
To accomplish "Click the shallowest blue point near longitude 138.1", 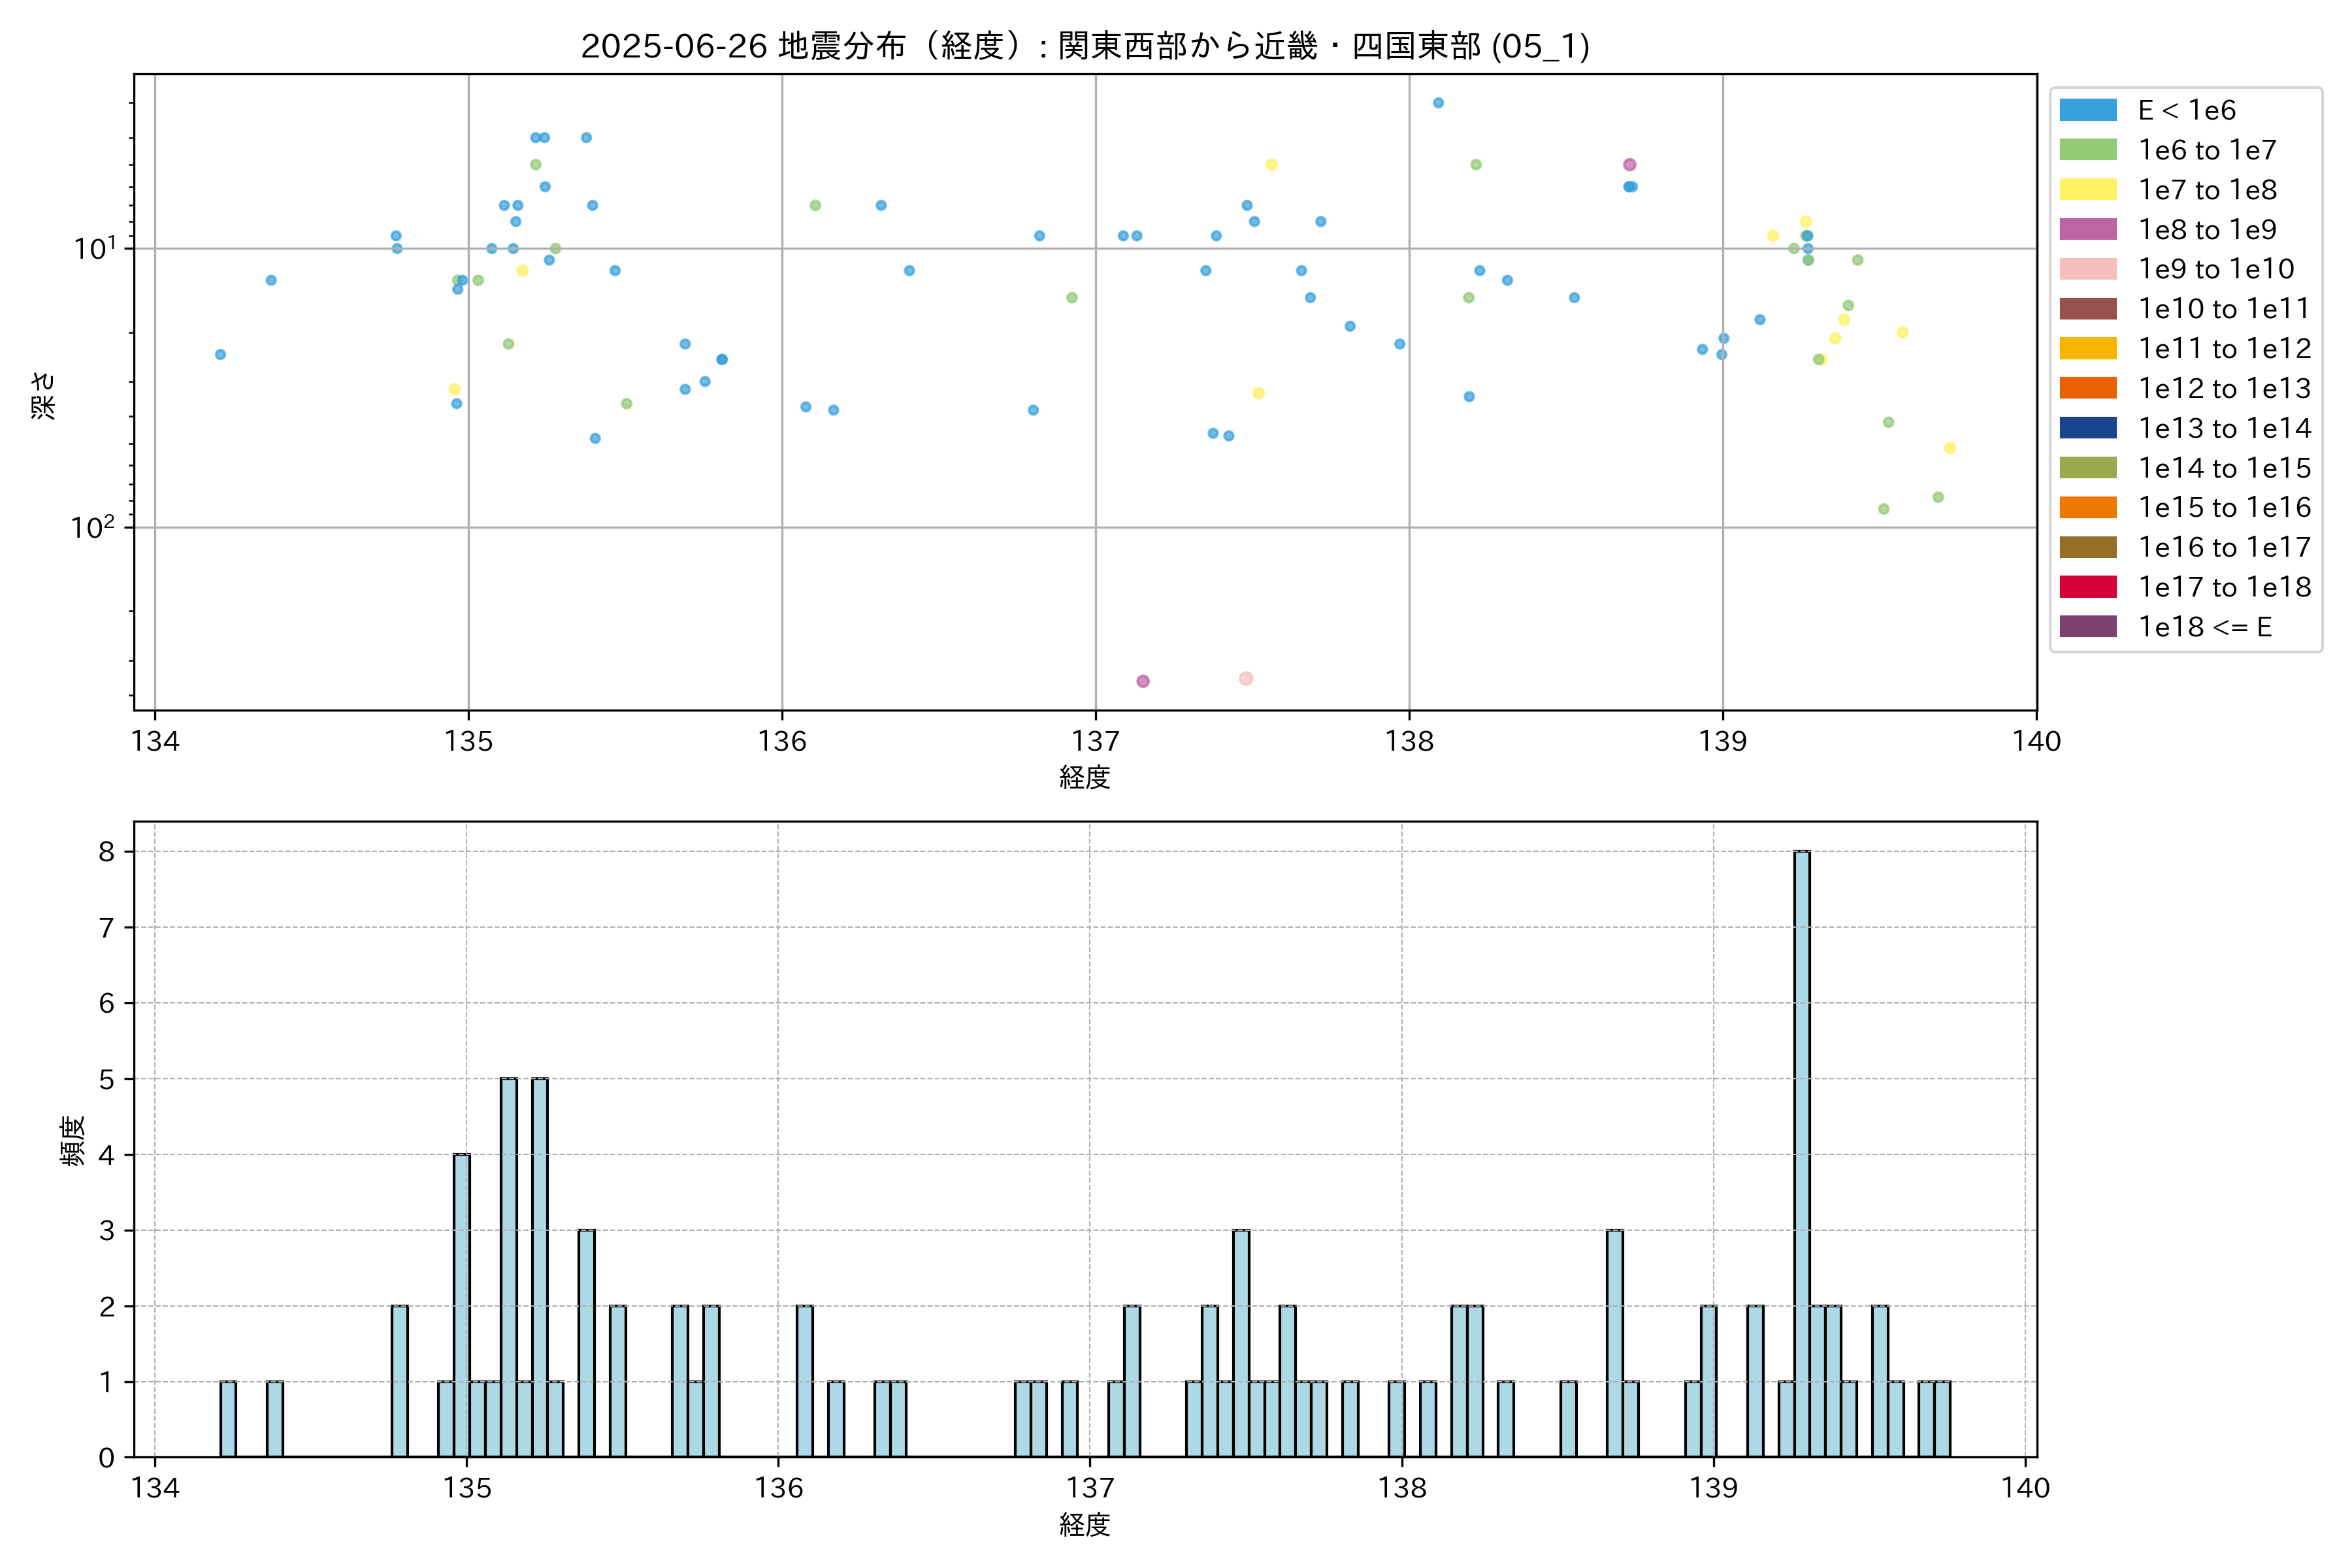I will (1438, 103).
